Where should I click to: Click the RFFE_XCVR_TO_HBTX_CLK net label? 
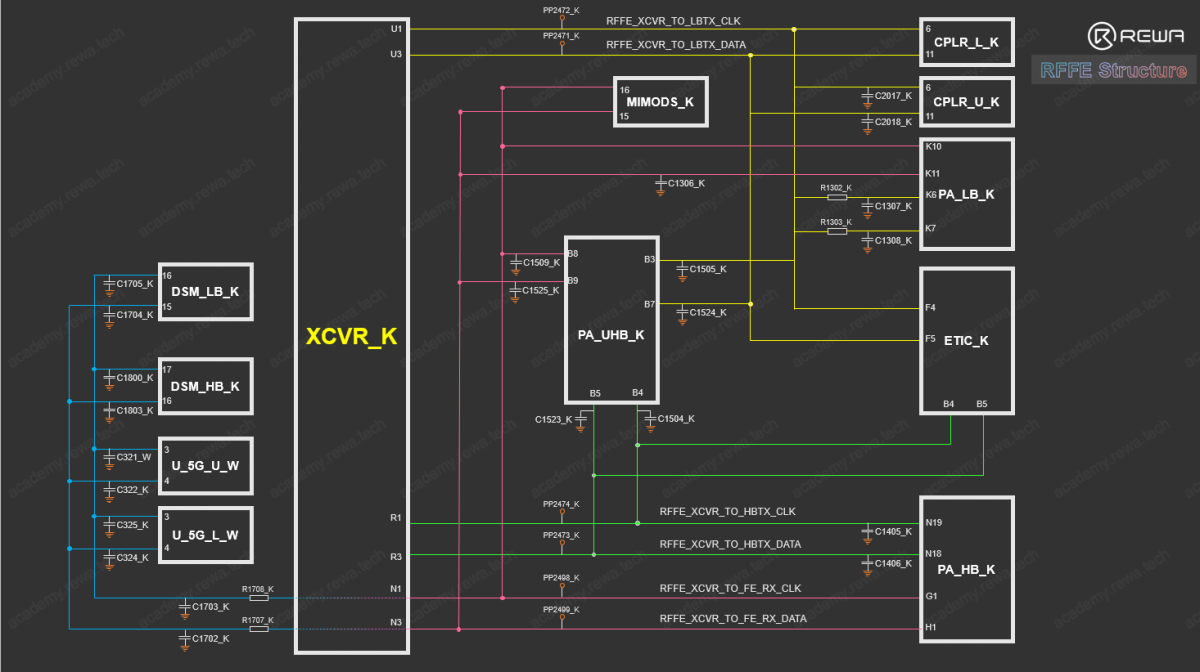[727, 511]
